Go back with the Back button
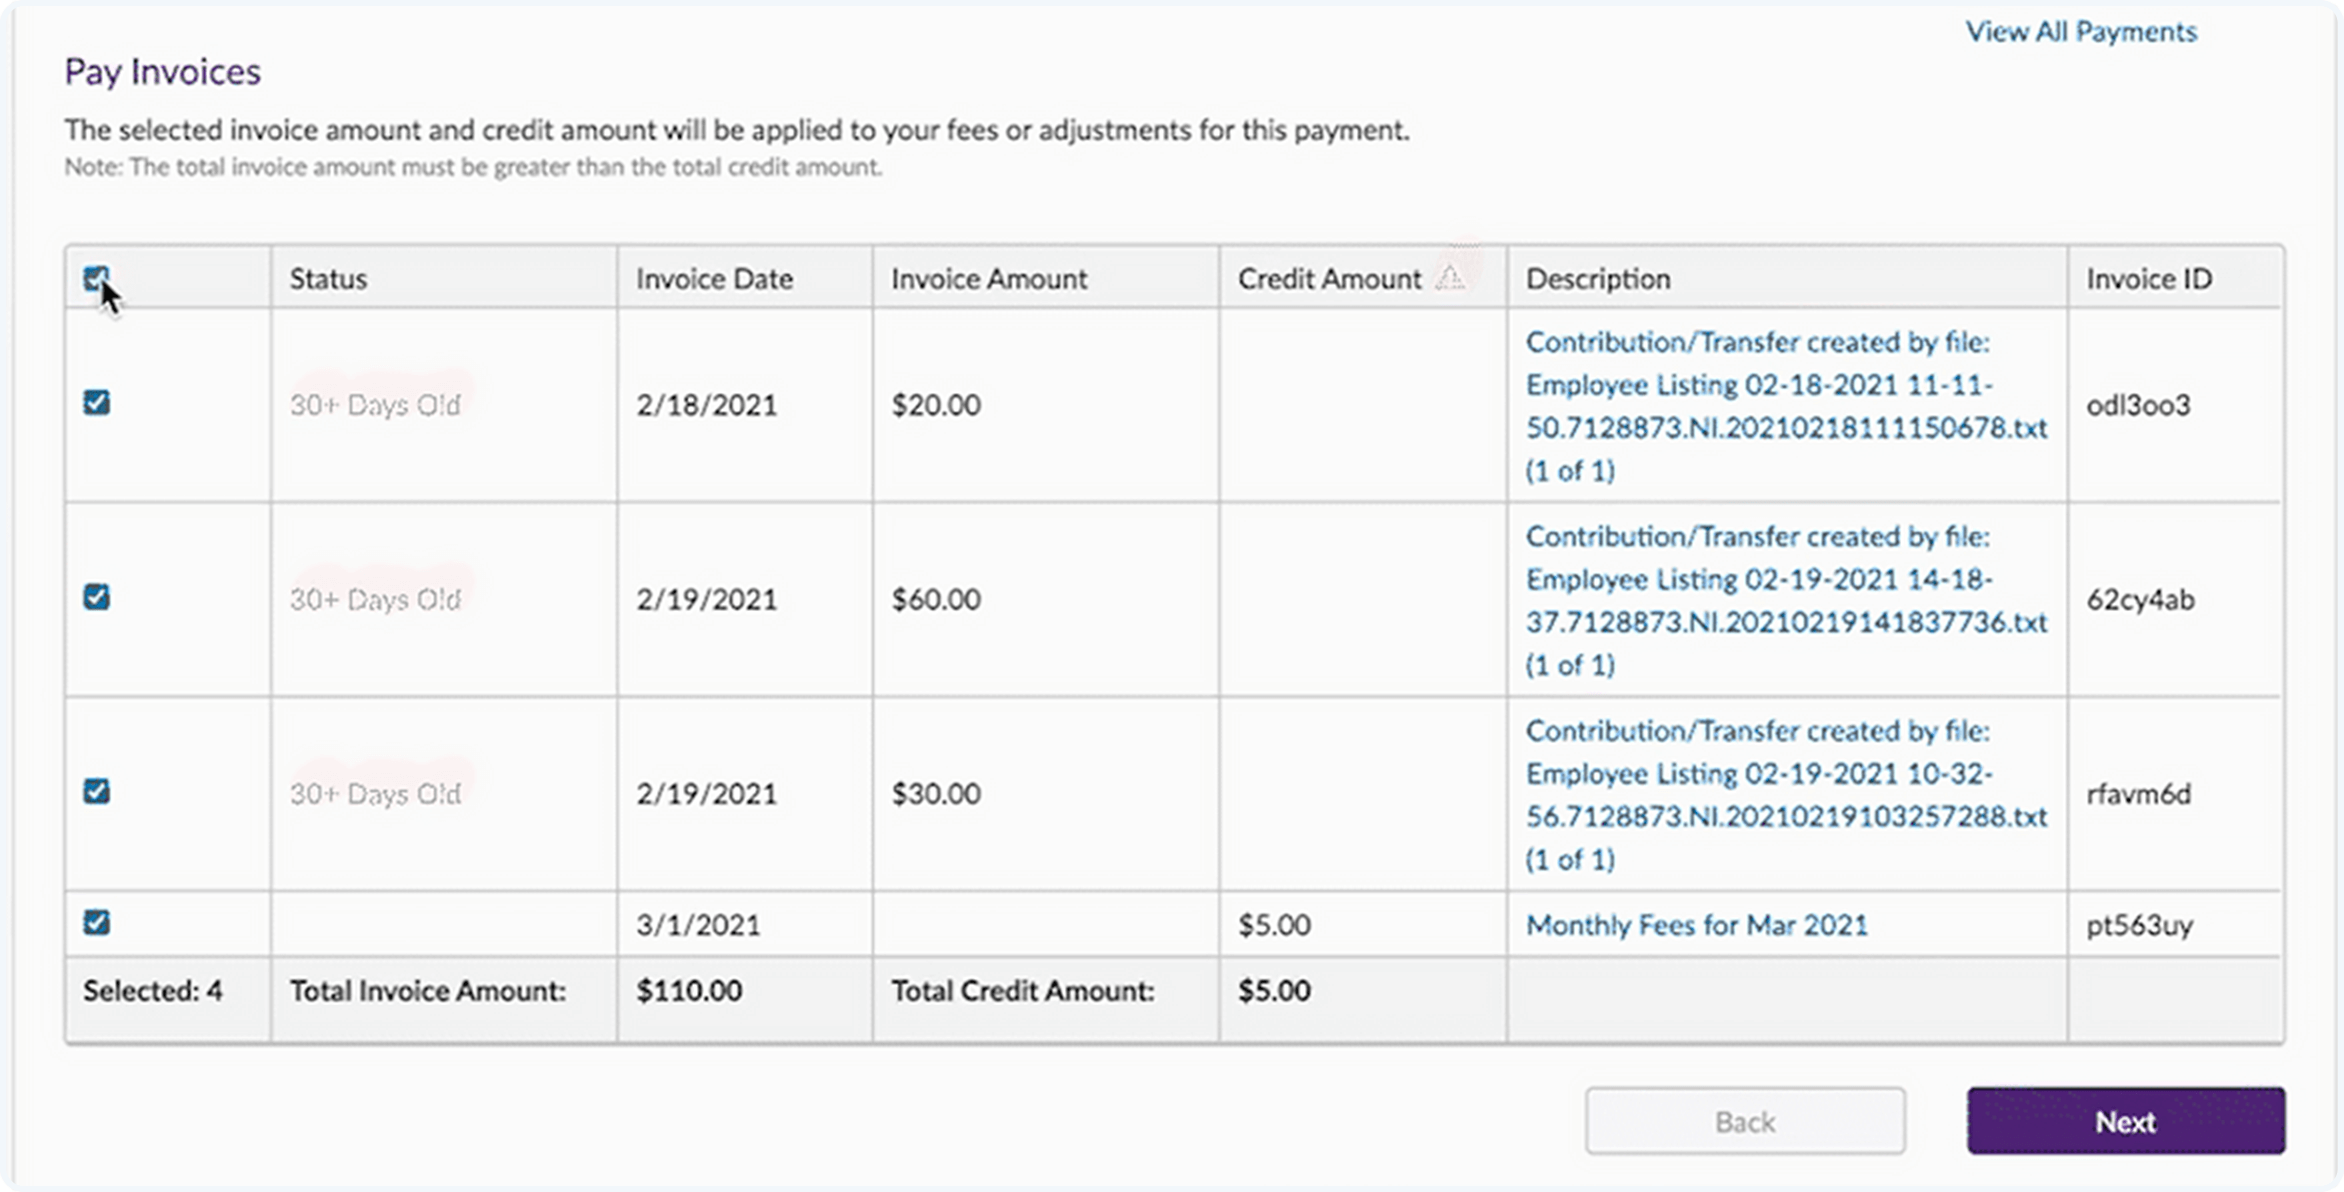 coord(1744,1121)
